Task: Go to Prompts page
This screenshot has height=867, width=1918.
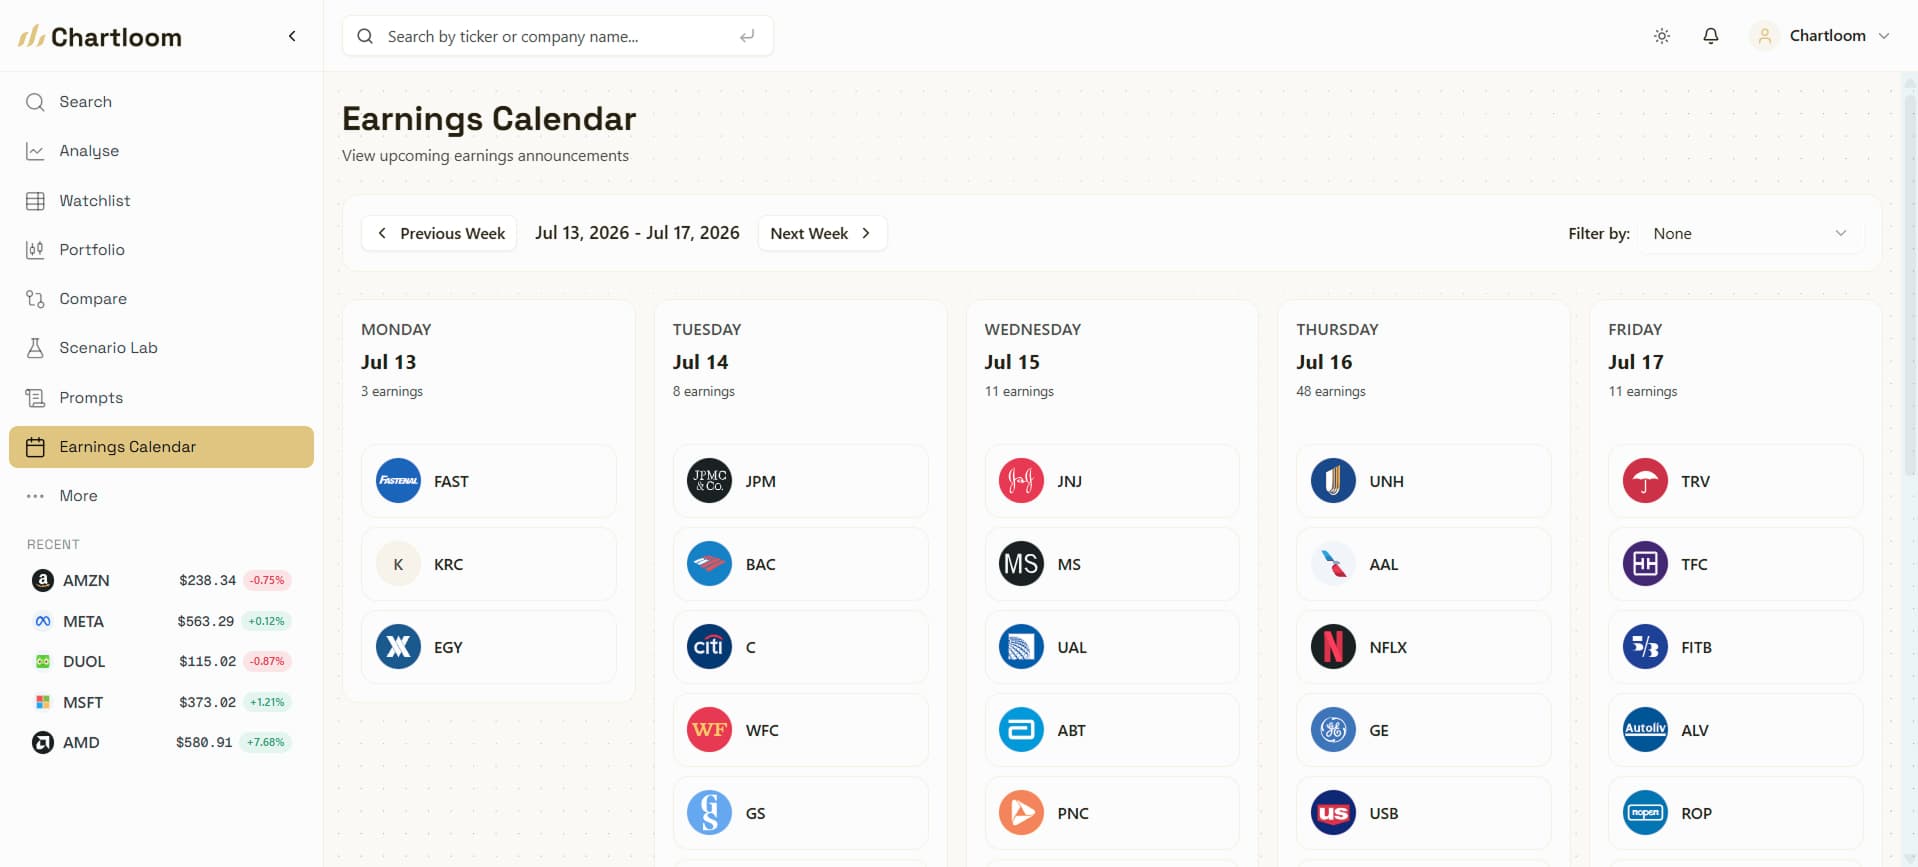Action: [x=161, y=398]
